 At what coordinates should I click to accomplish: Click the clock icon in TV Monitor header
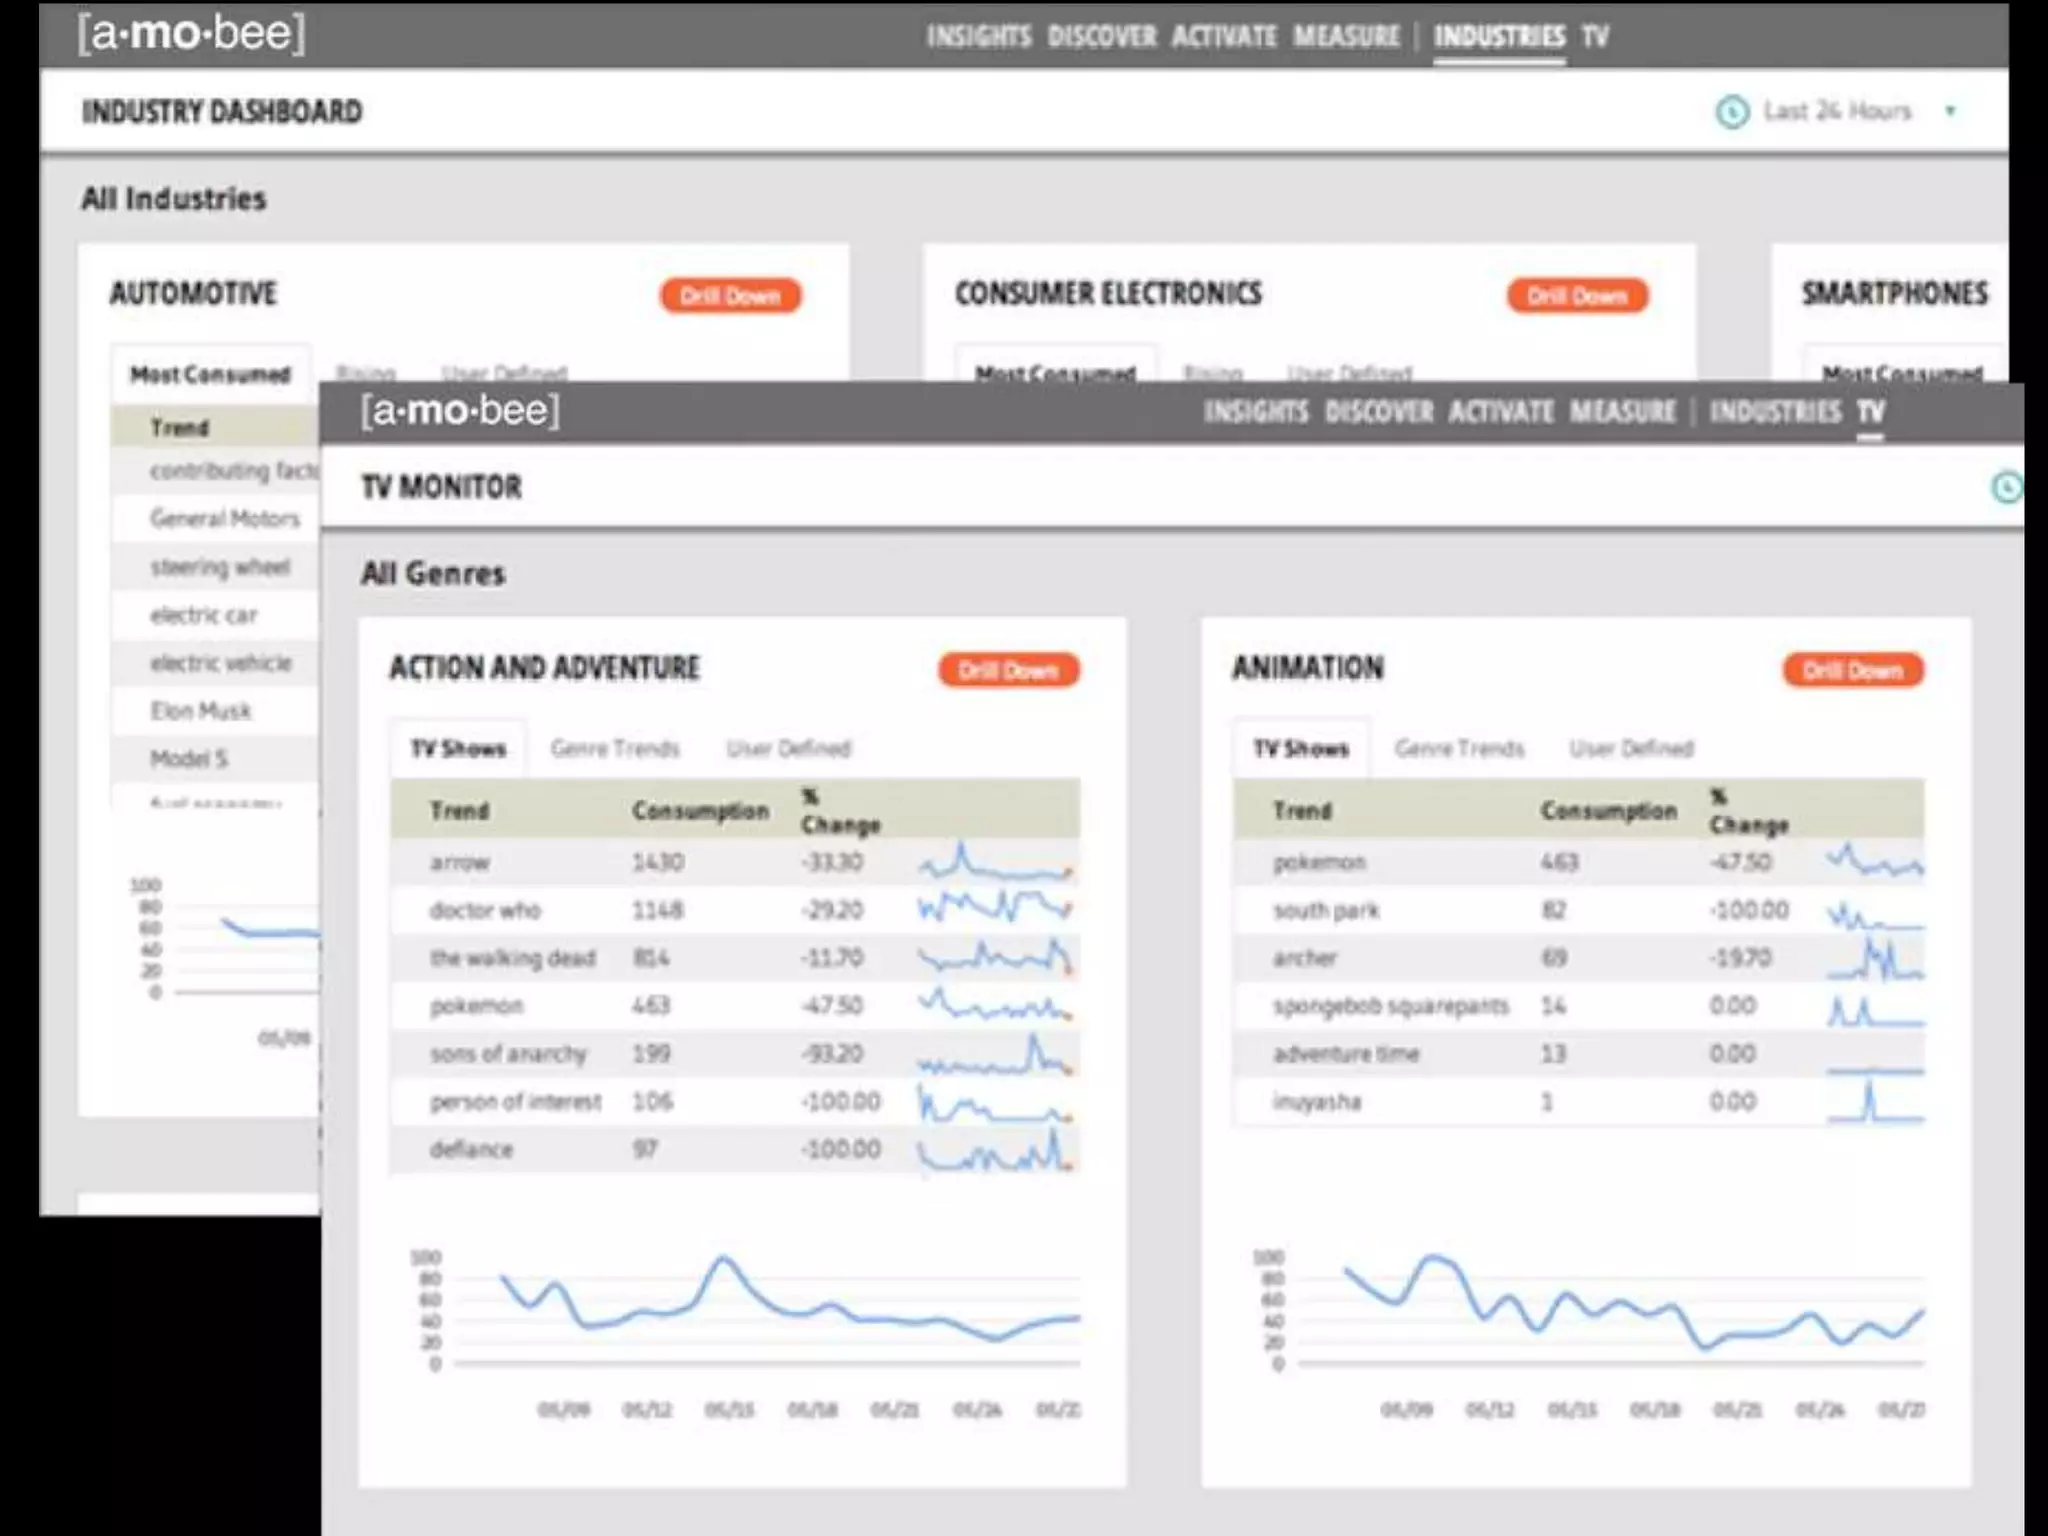coord(2006,487)
